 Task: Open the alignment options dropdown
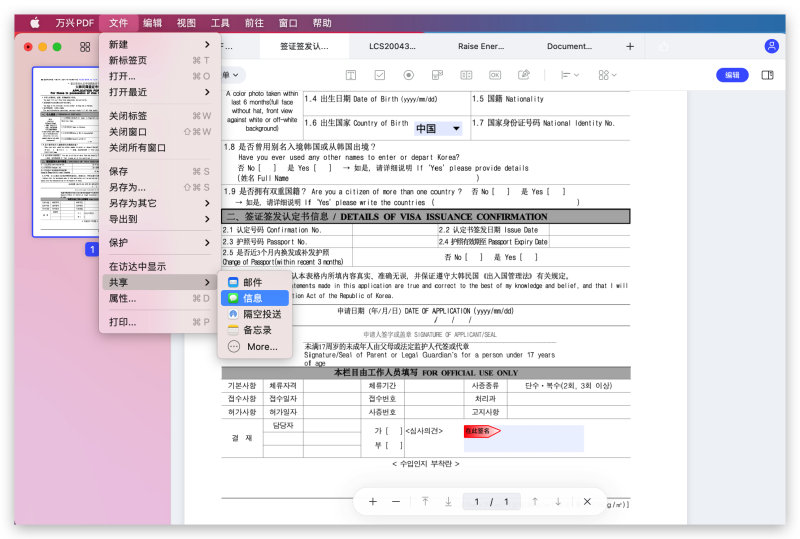point(570,75)
